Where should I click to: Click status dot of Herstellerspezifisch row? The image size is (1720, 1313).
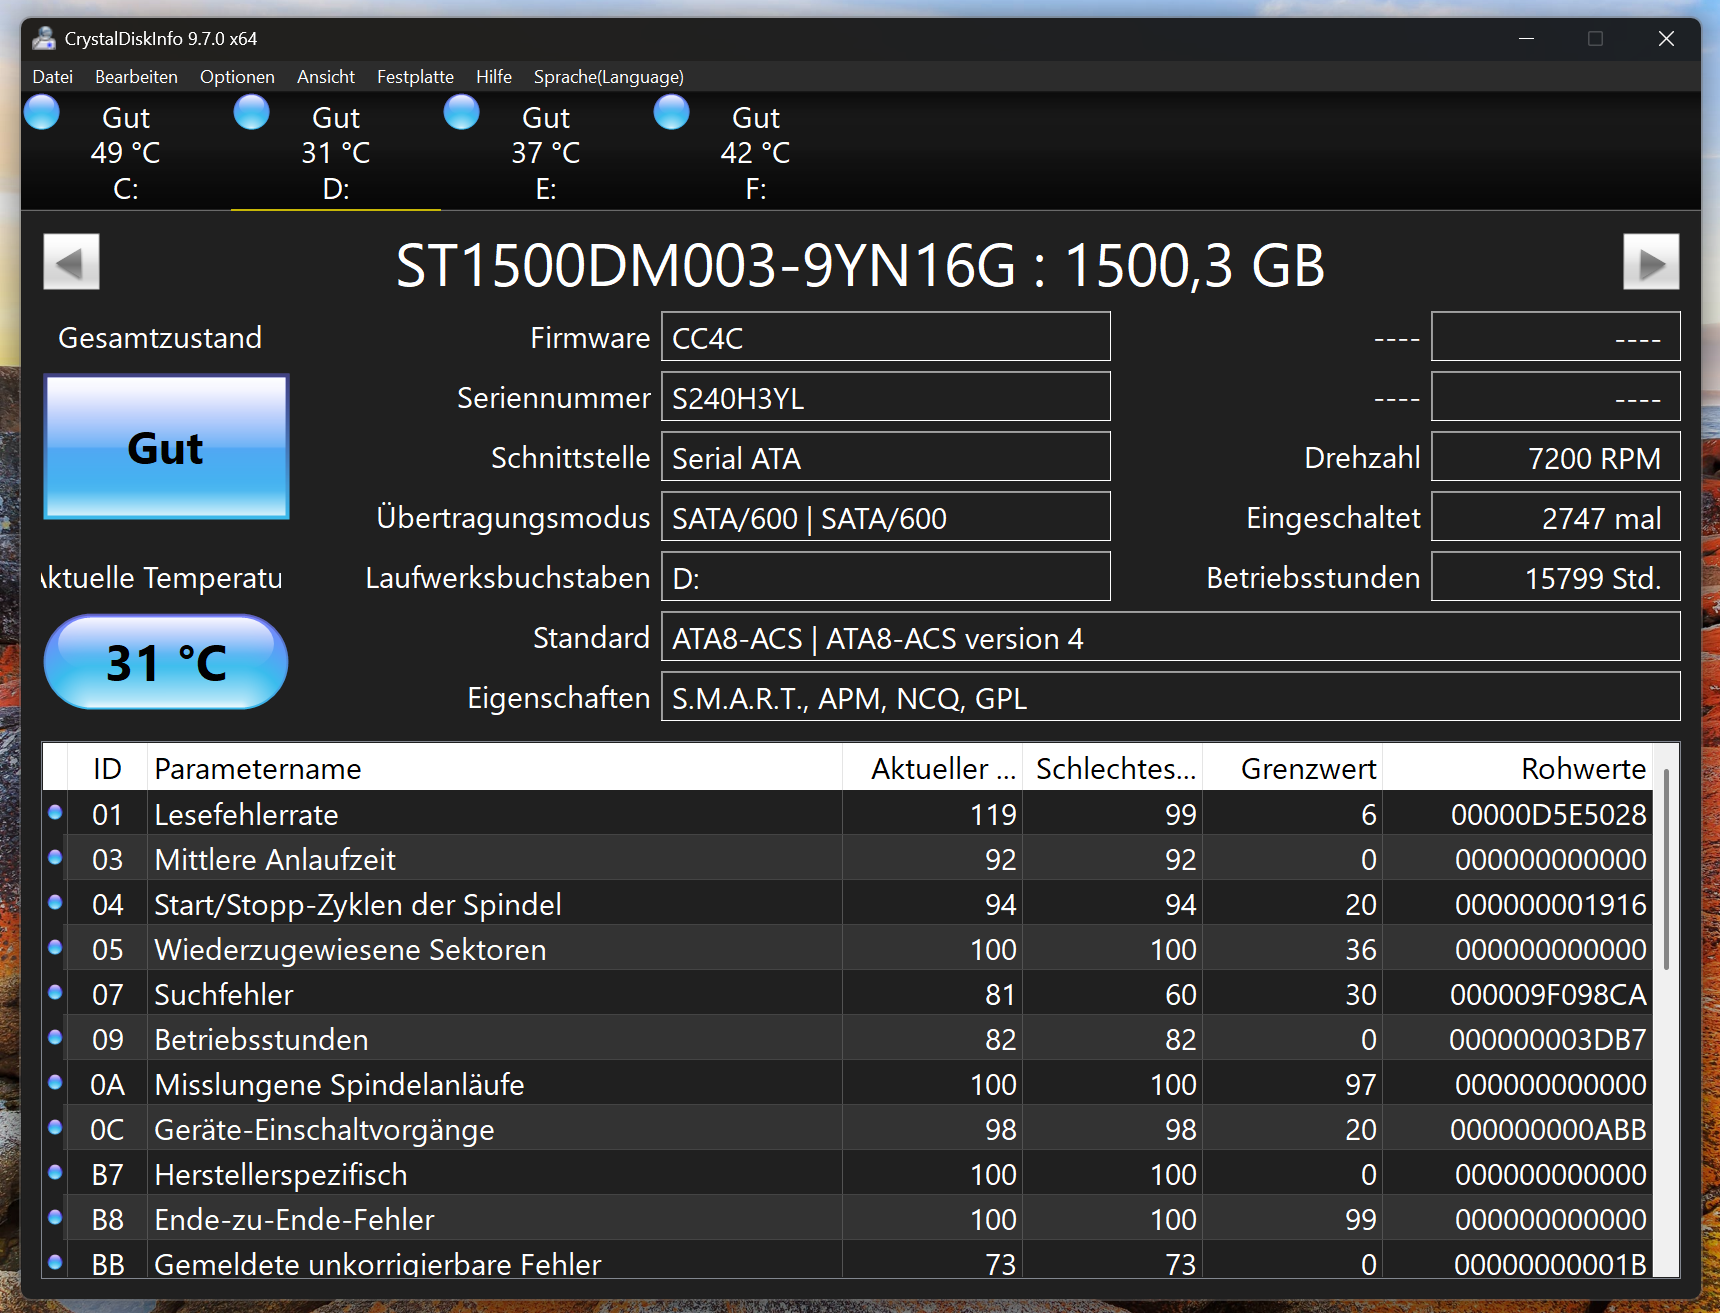click(x=55, y=1172)
